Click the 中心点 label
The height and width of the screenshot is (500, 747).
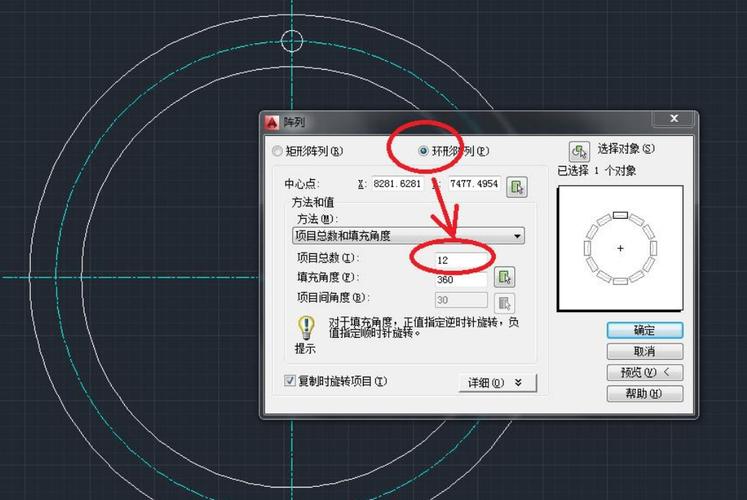302,184
